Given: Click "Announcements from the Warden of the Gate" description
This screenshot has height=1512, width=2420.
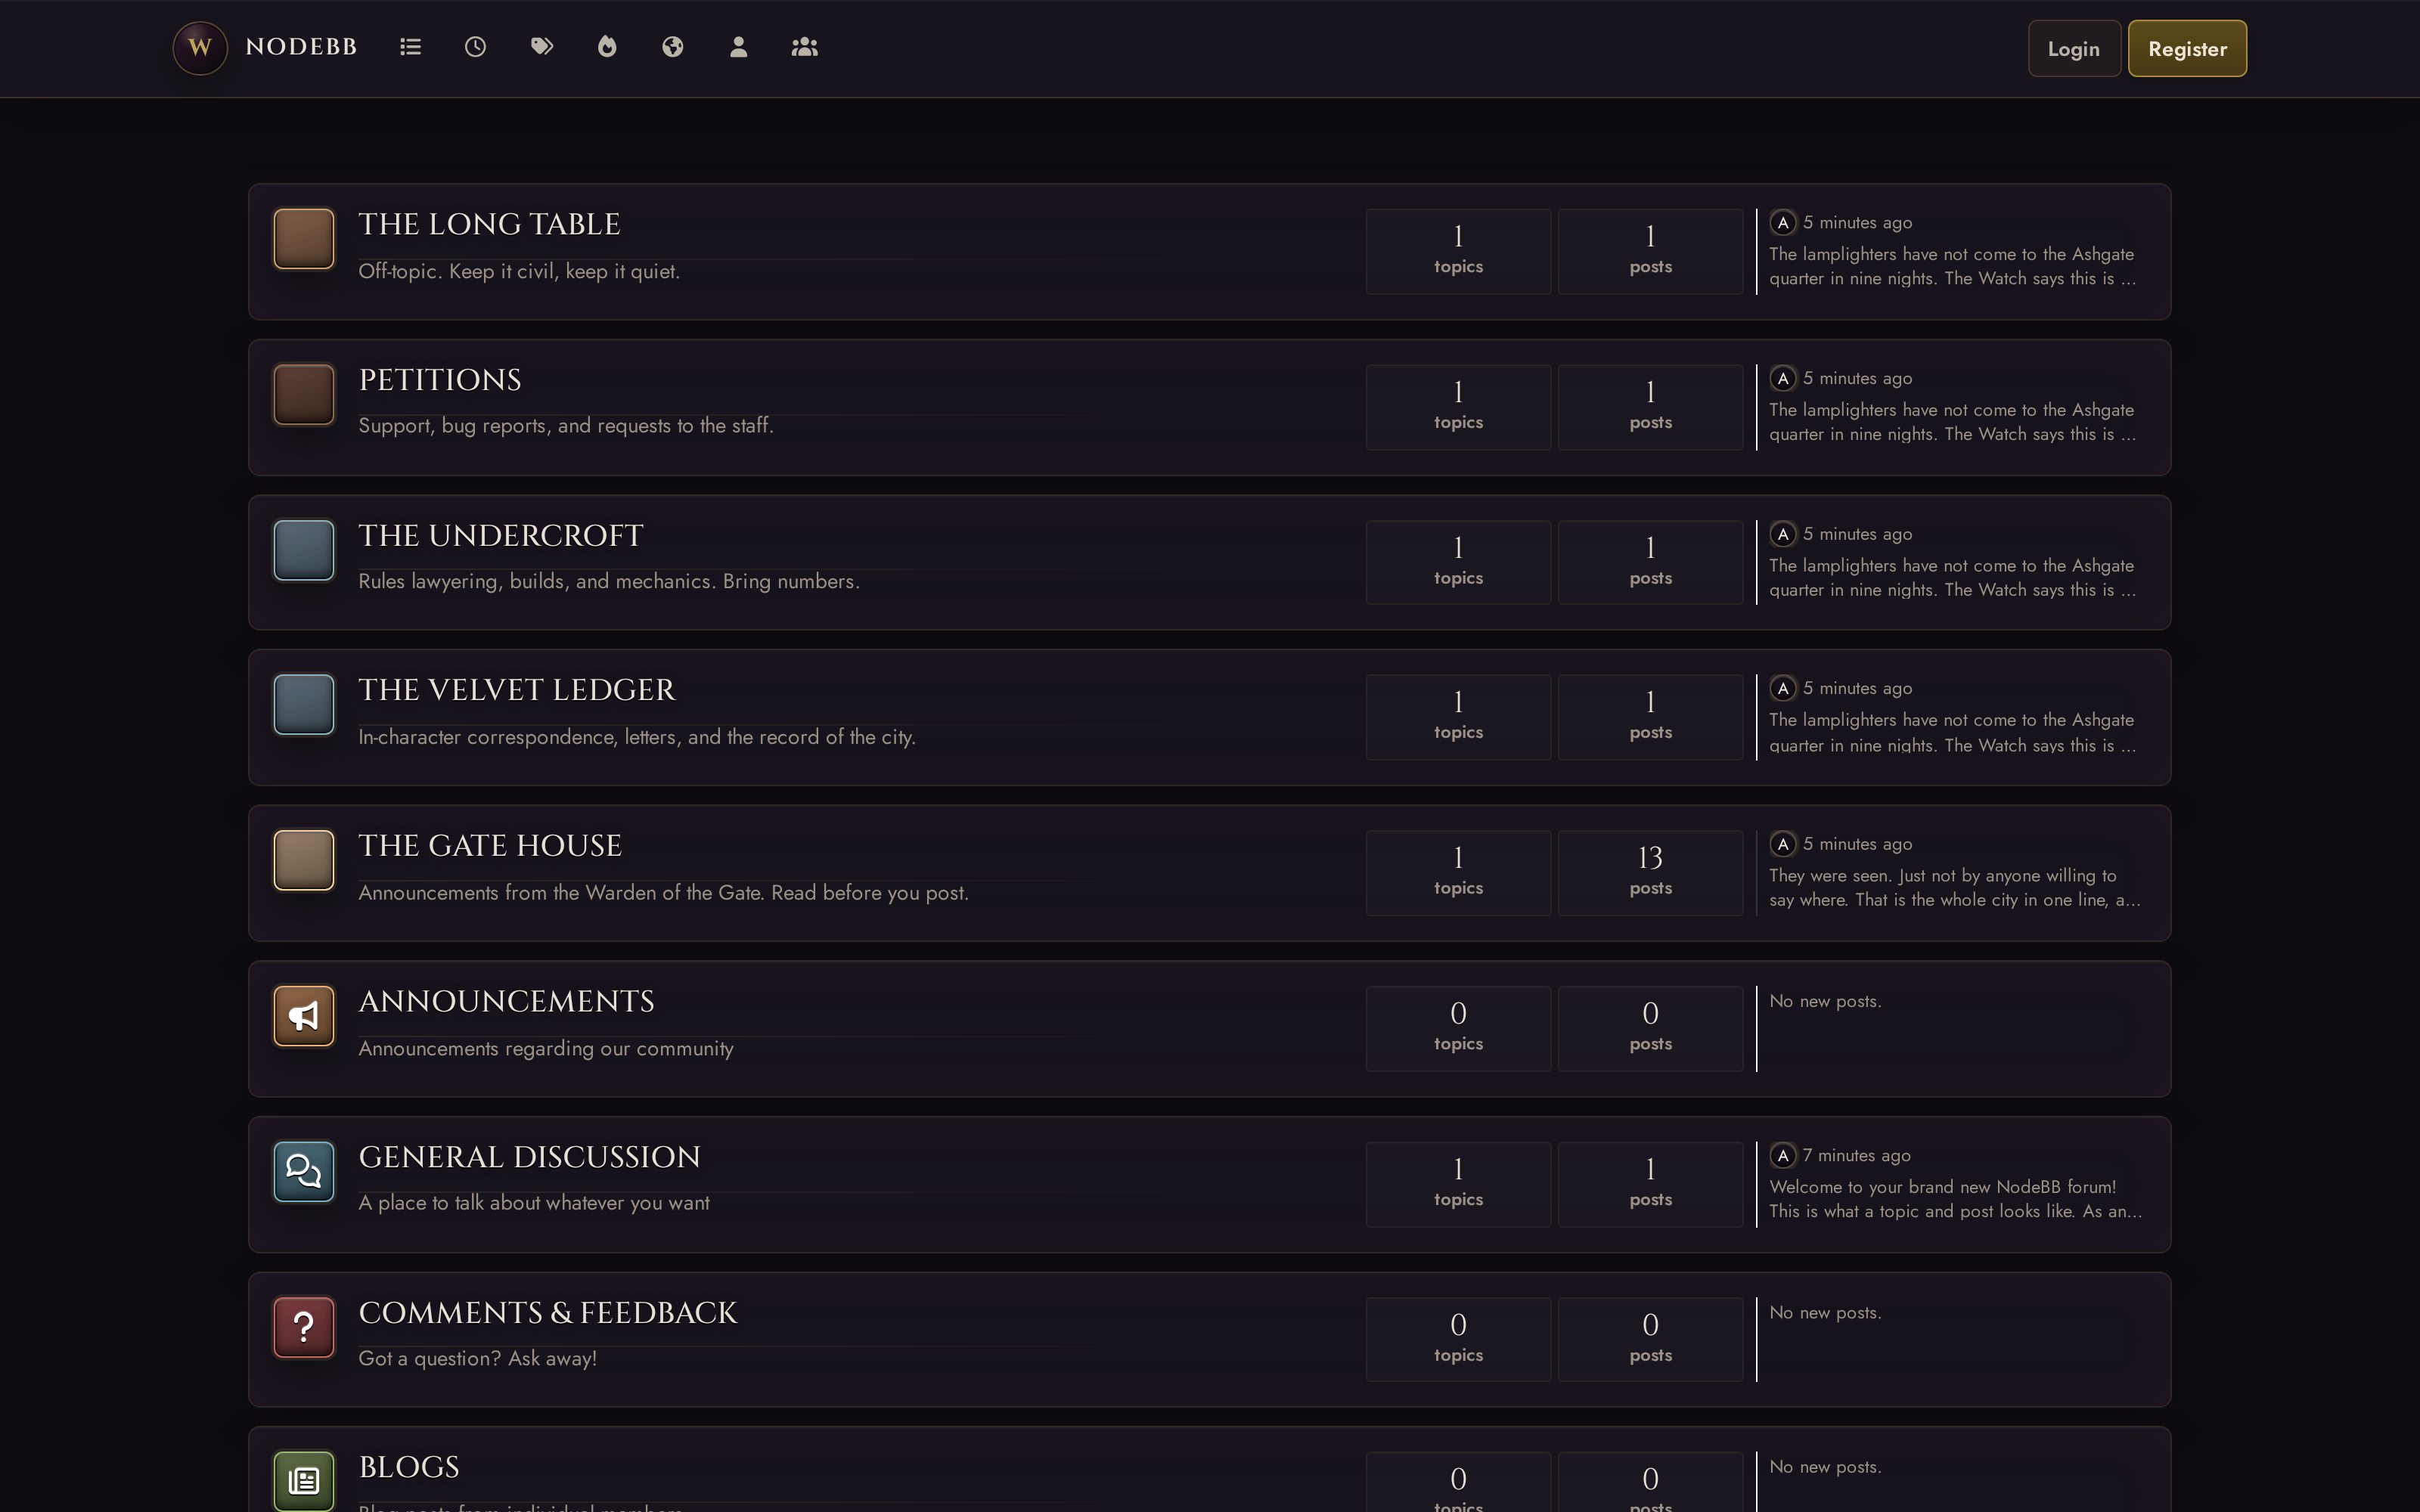Looking at the screenshot, I should [x=663, y=893].
